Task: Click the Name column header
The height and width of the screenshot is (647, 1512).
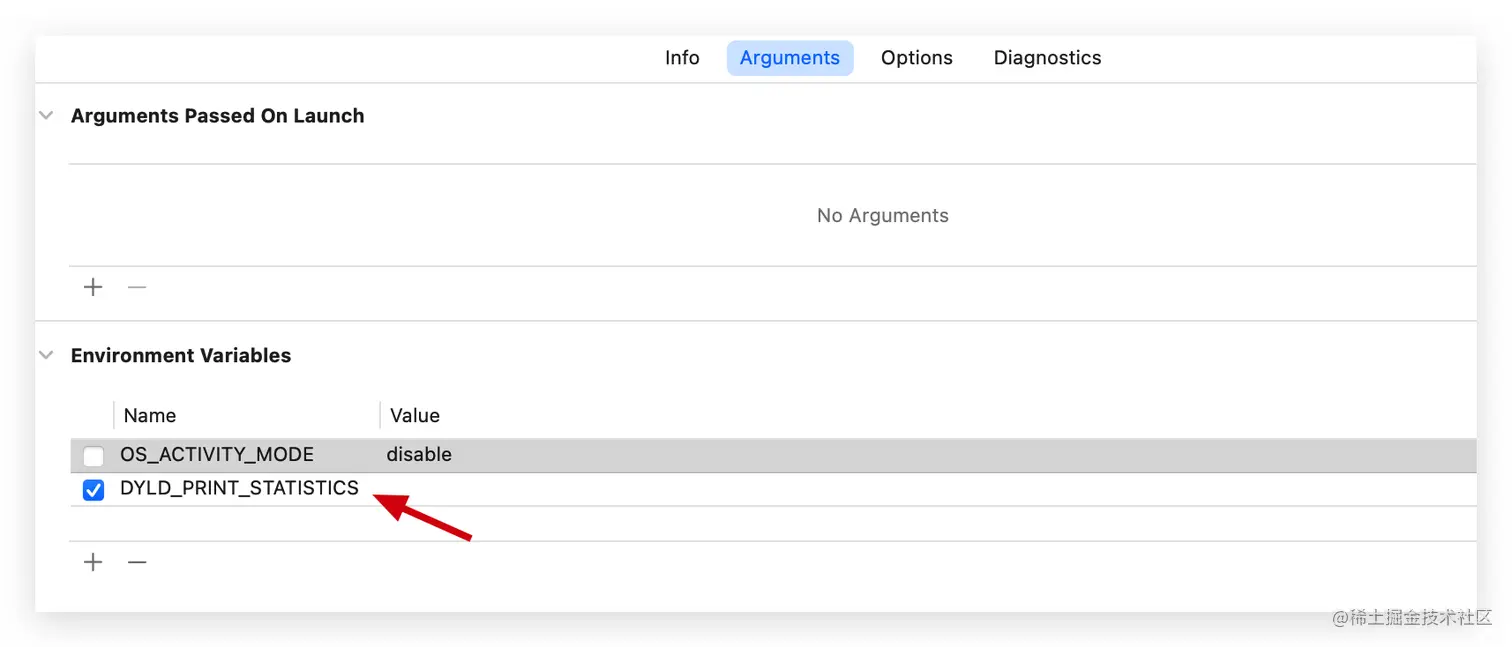Action: tap(150, 416)
